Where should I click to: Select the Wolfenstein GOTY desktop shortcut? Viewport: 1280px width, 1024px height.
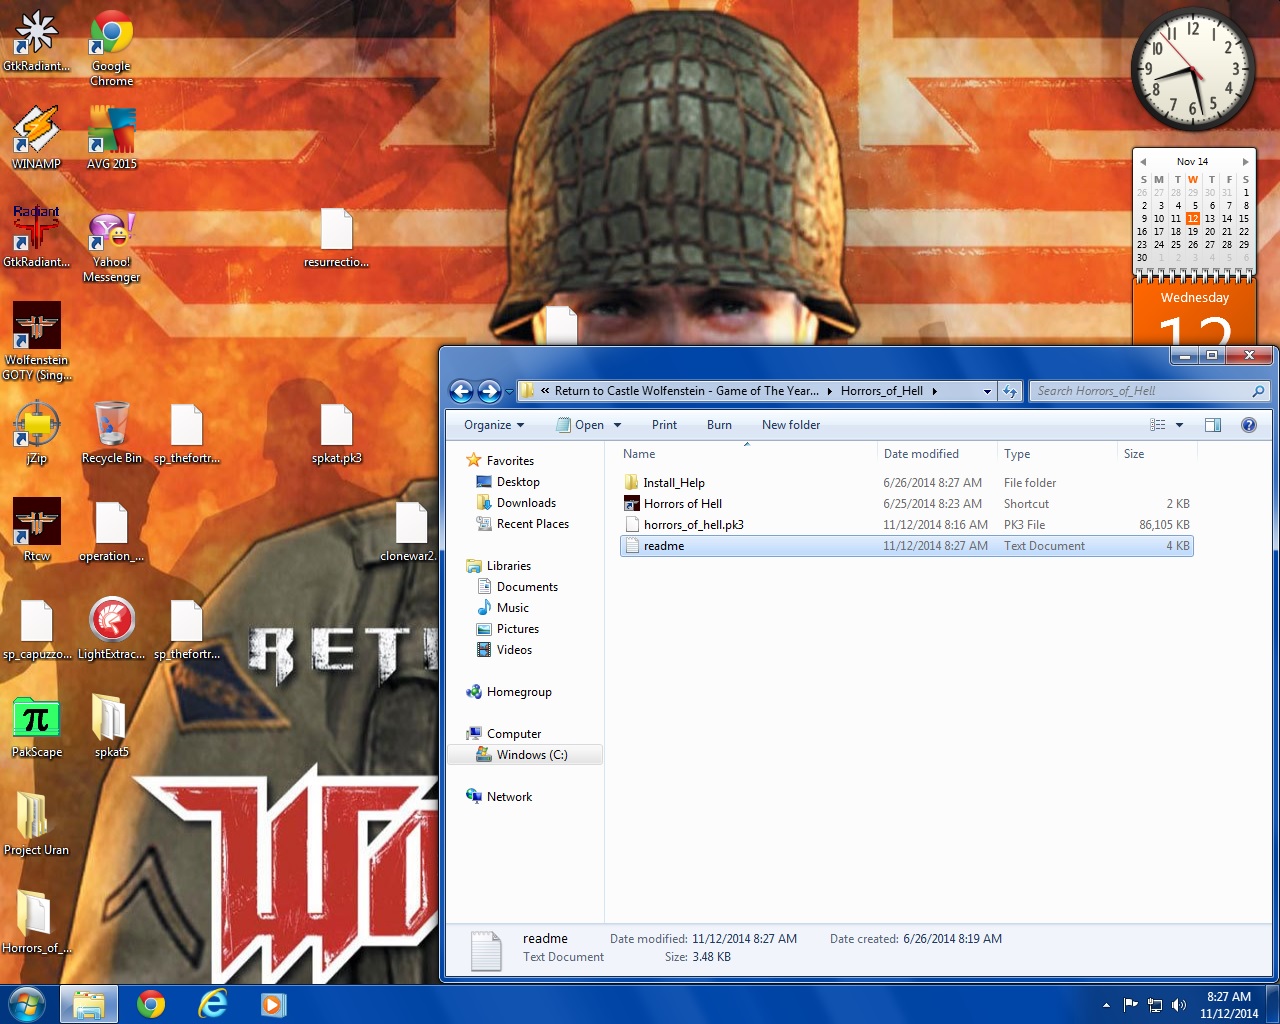point(37,342)
